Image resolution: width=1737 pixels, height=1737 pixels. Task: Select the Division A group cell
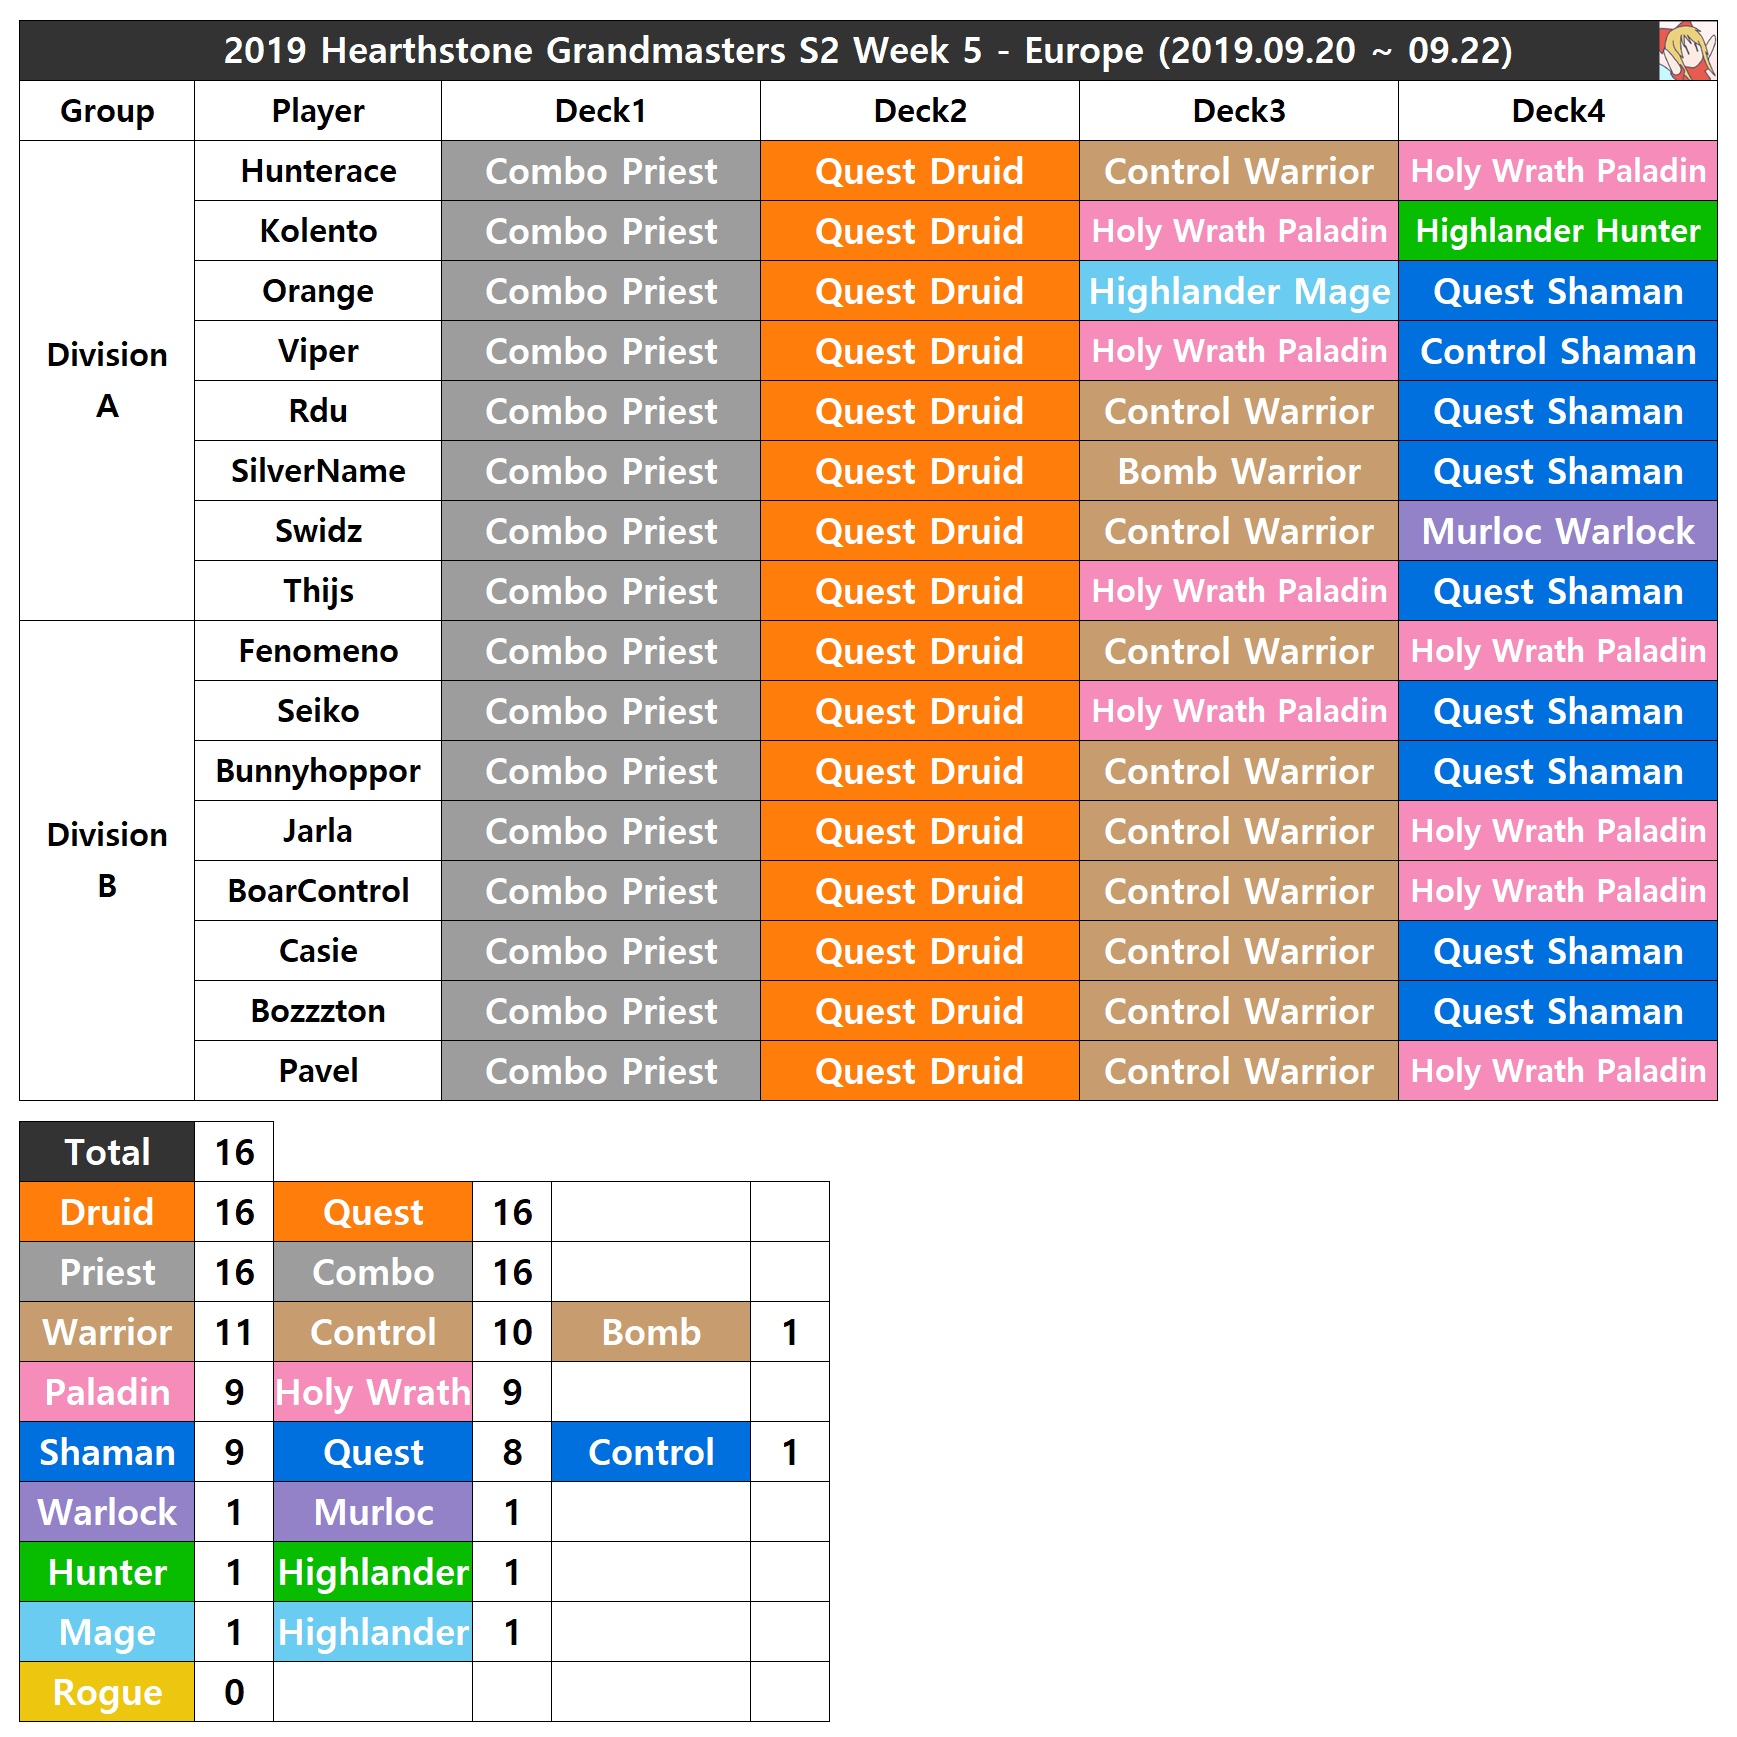[107, 380]
